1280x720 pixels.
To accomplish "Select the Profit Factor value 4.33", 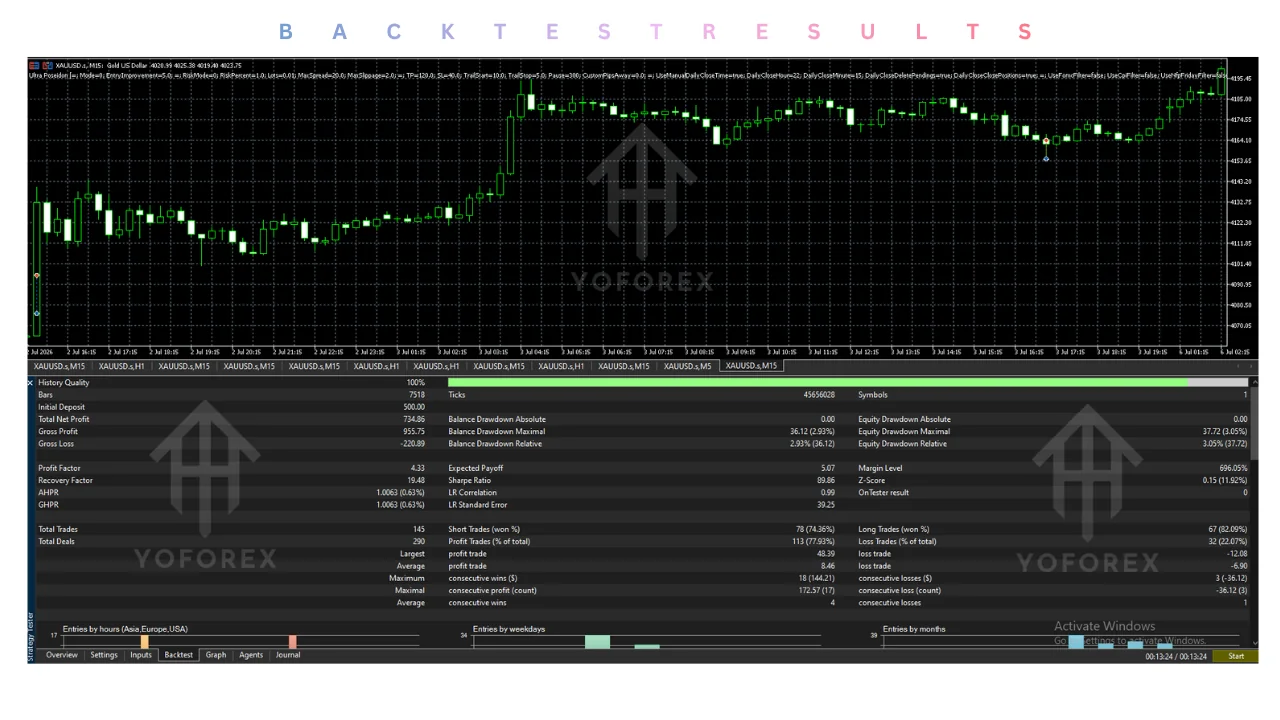I will [417, 468].
